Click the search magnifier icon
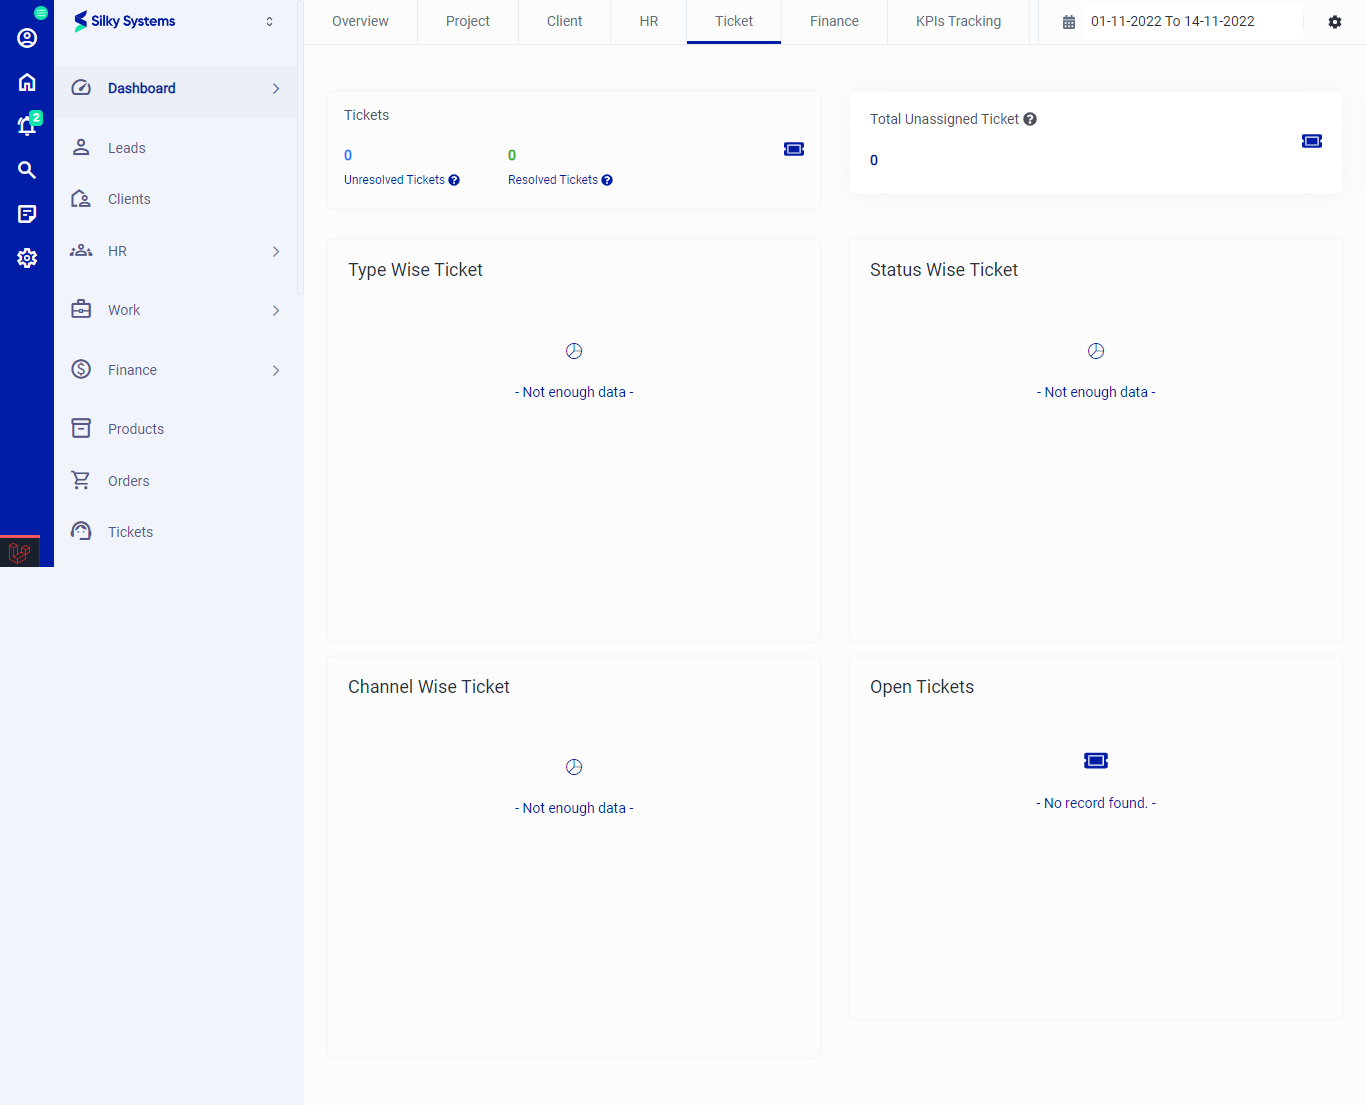 tap(27, 170)
